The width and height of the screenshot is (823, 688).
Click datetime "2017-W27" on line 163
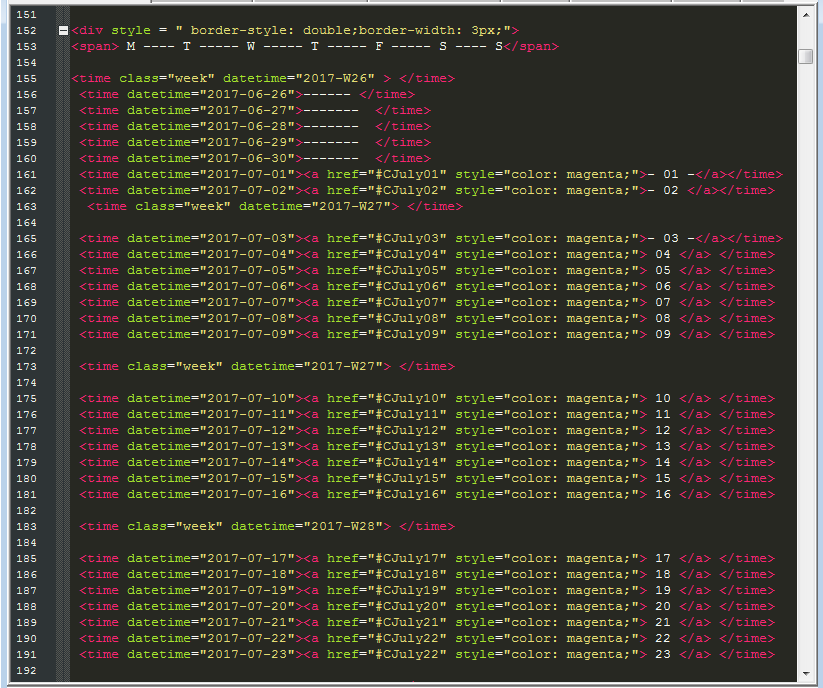point(351,207)
